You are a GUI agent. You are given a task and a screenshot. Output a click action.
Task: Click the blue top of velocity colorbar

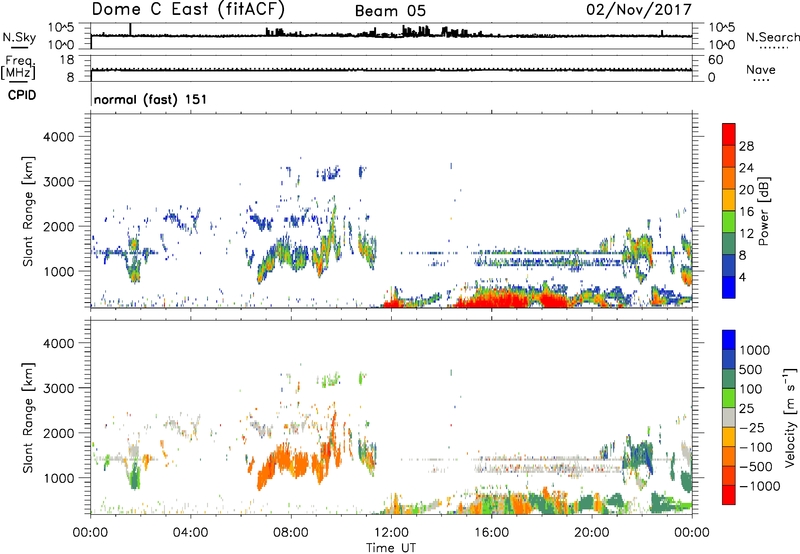(729, 340)
